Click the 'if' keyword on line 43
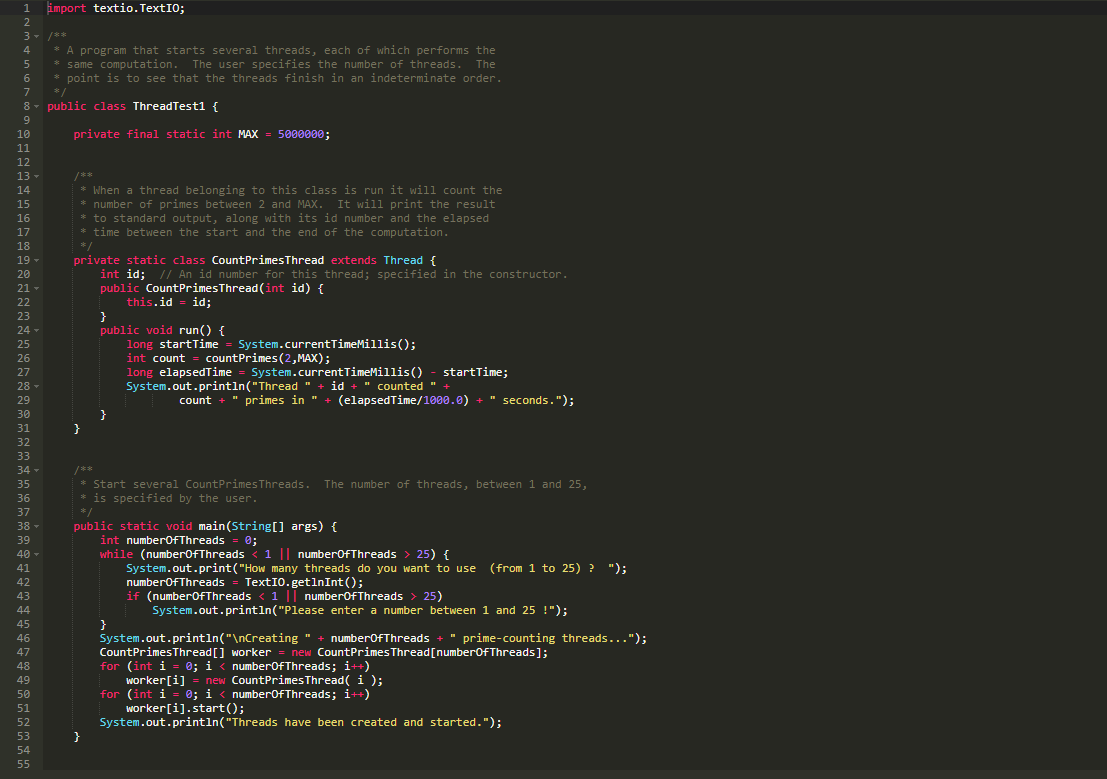 133,596
